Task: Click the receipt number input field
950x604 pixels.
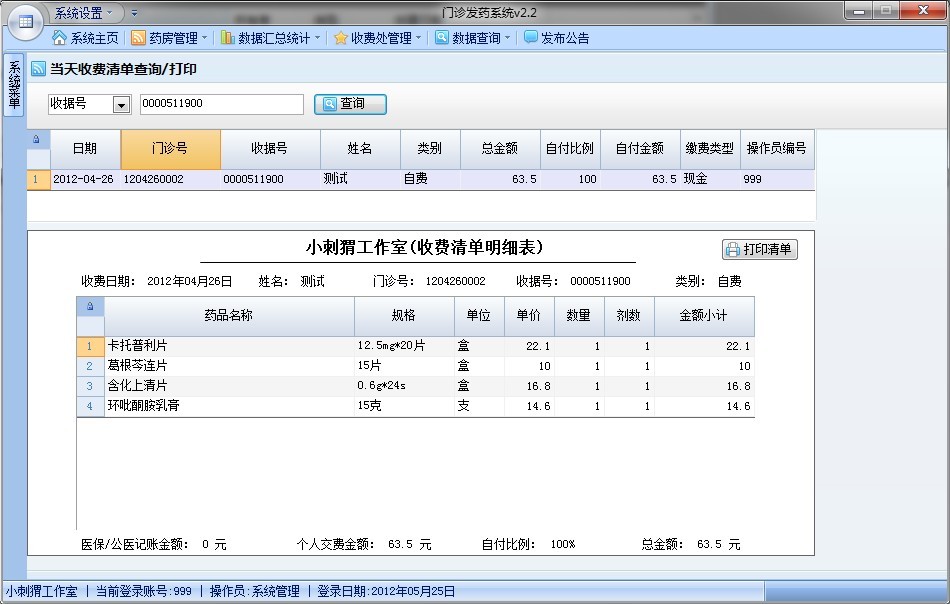Action: click(x=222, y=104)
